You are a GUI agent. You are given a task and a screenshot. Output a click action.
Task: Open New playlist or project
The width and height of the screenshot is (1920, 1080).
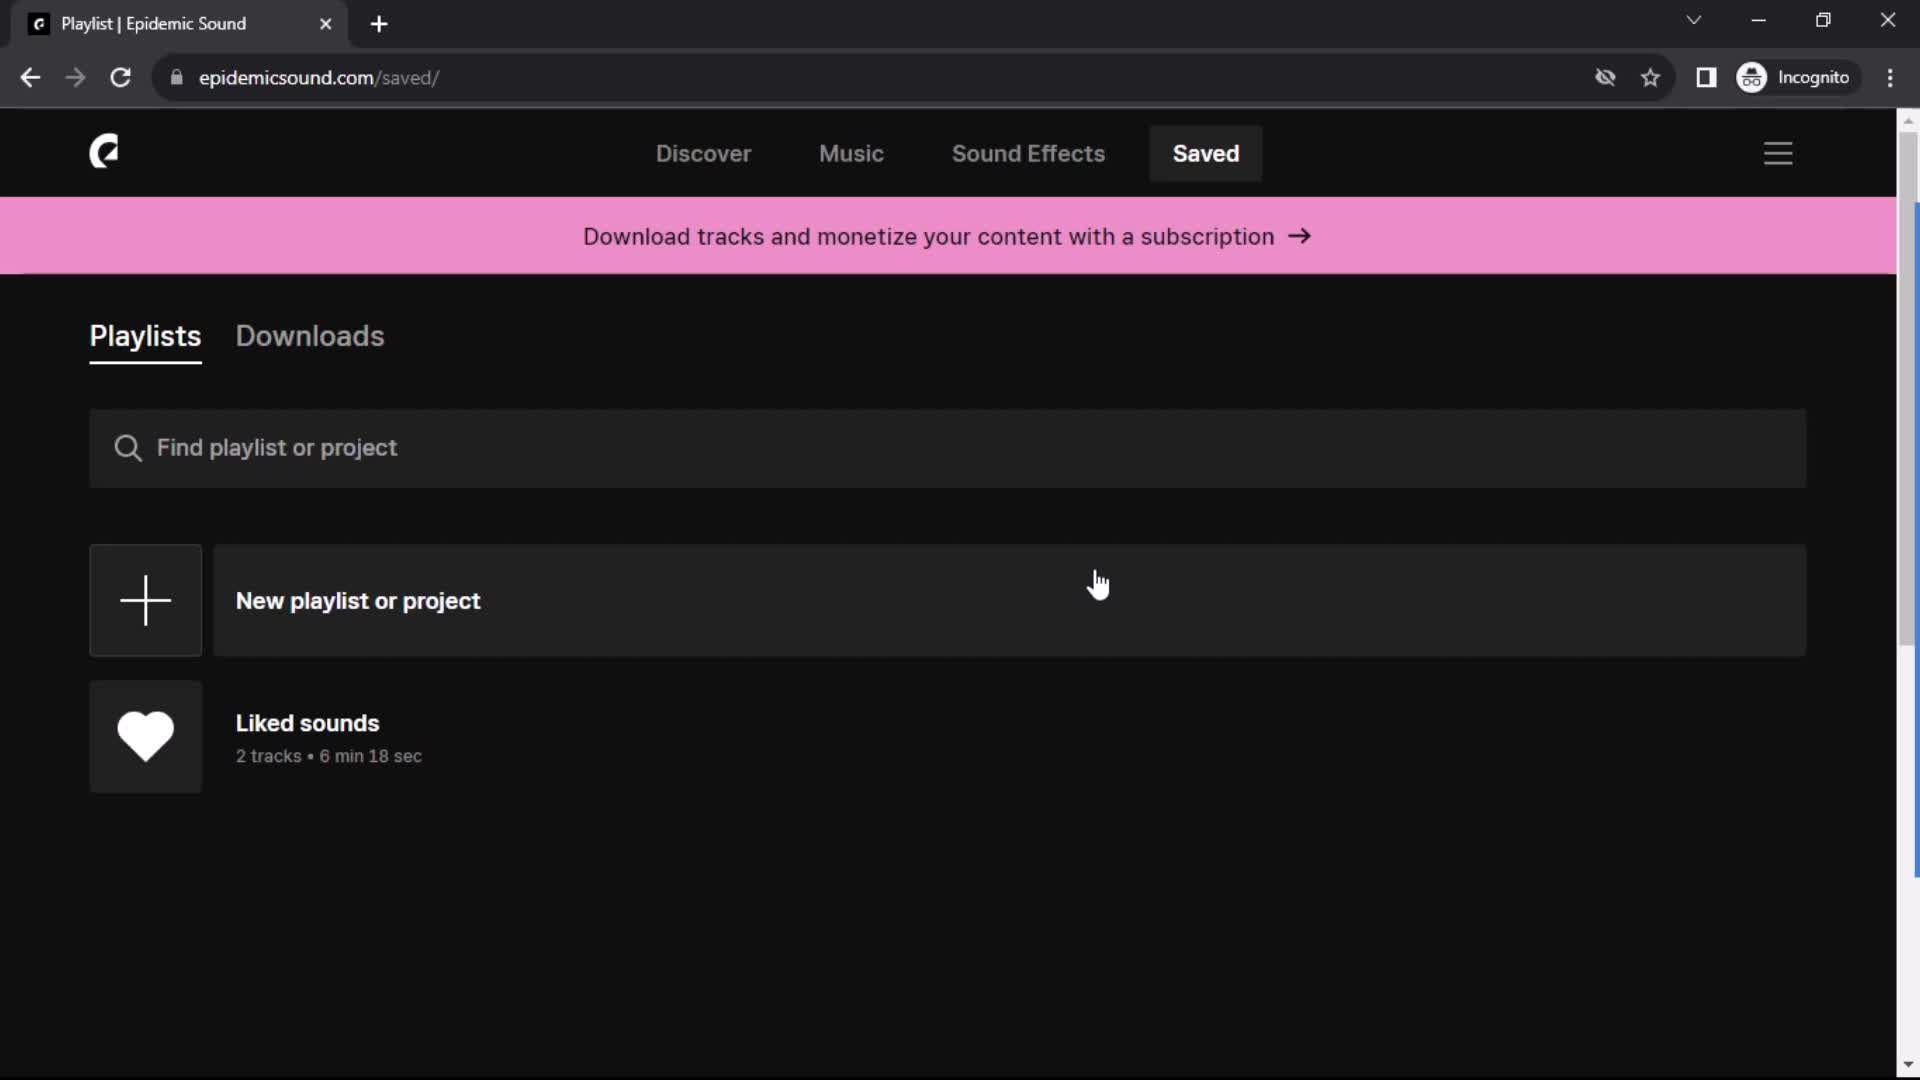tap(359, 600)
